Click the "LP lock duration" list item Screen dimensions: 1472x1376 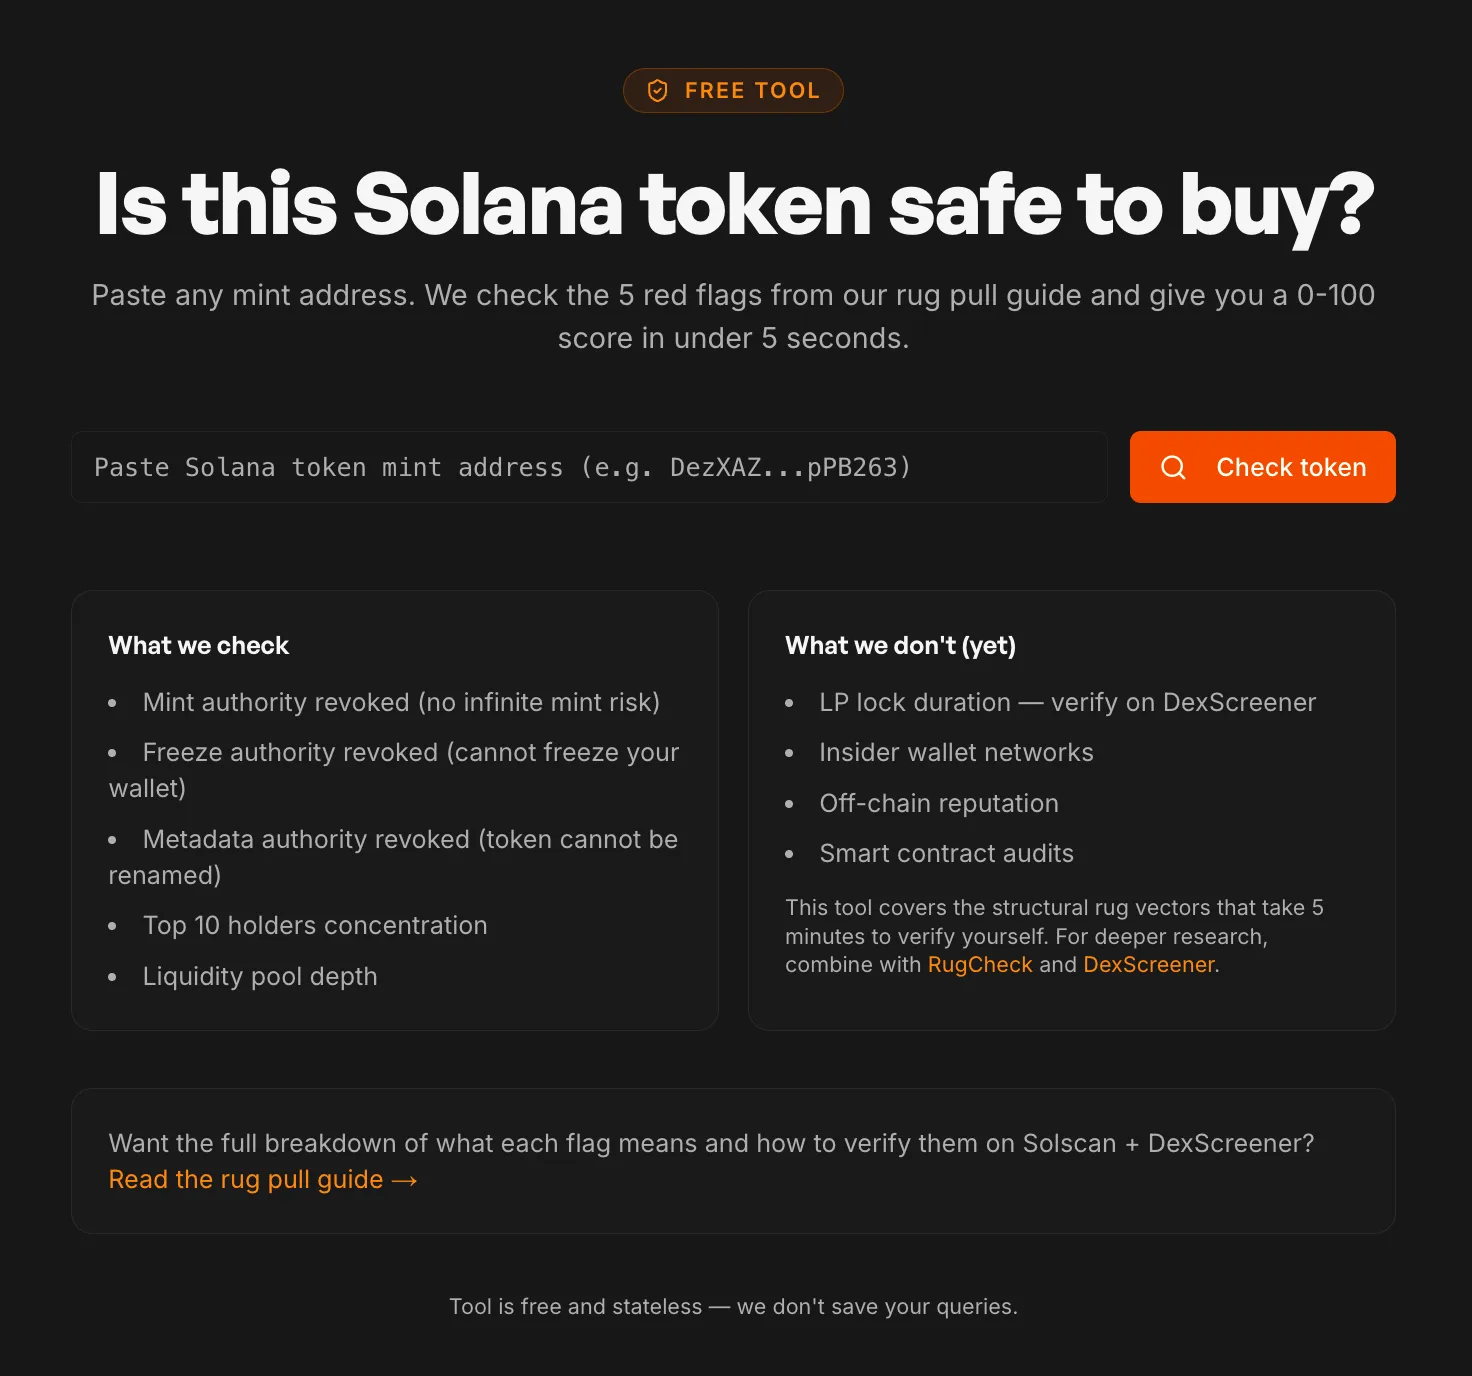[x=1067, y=703]
